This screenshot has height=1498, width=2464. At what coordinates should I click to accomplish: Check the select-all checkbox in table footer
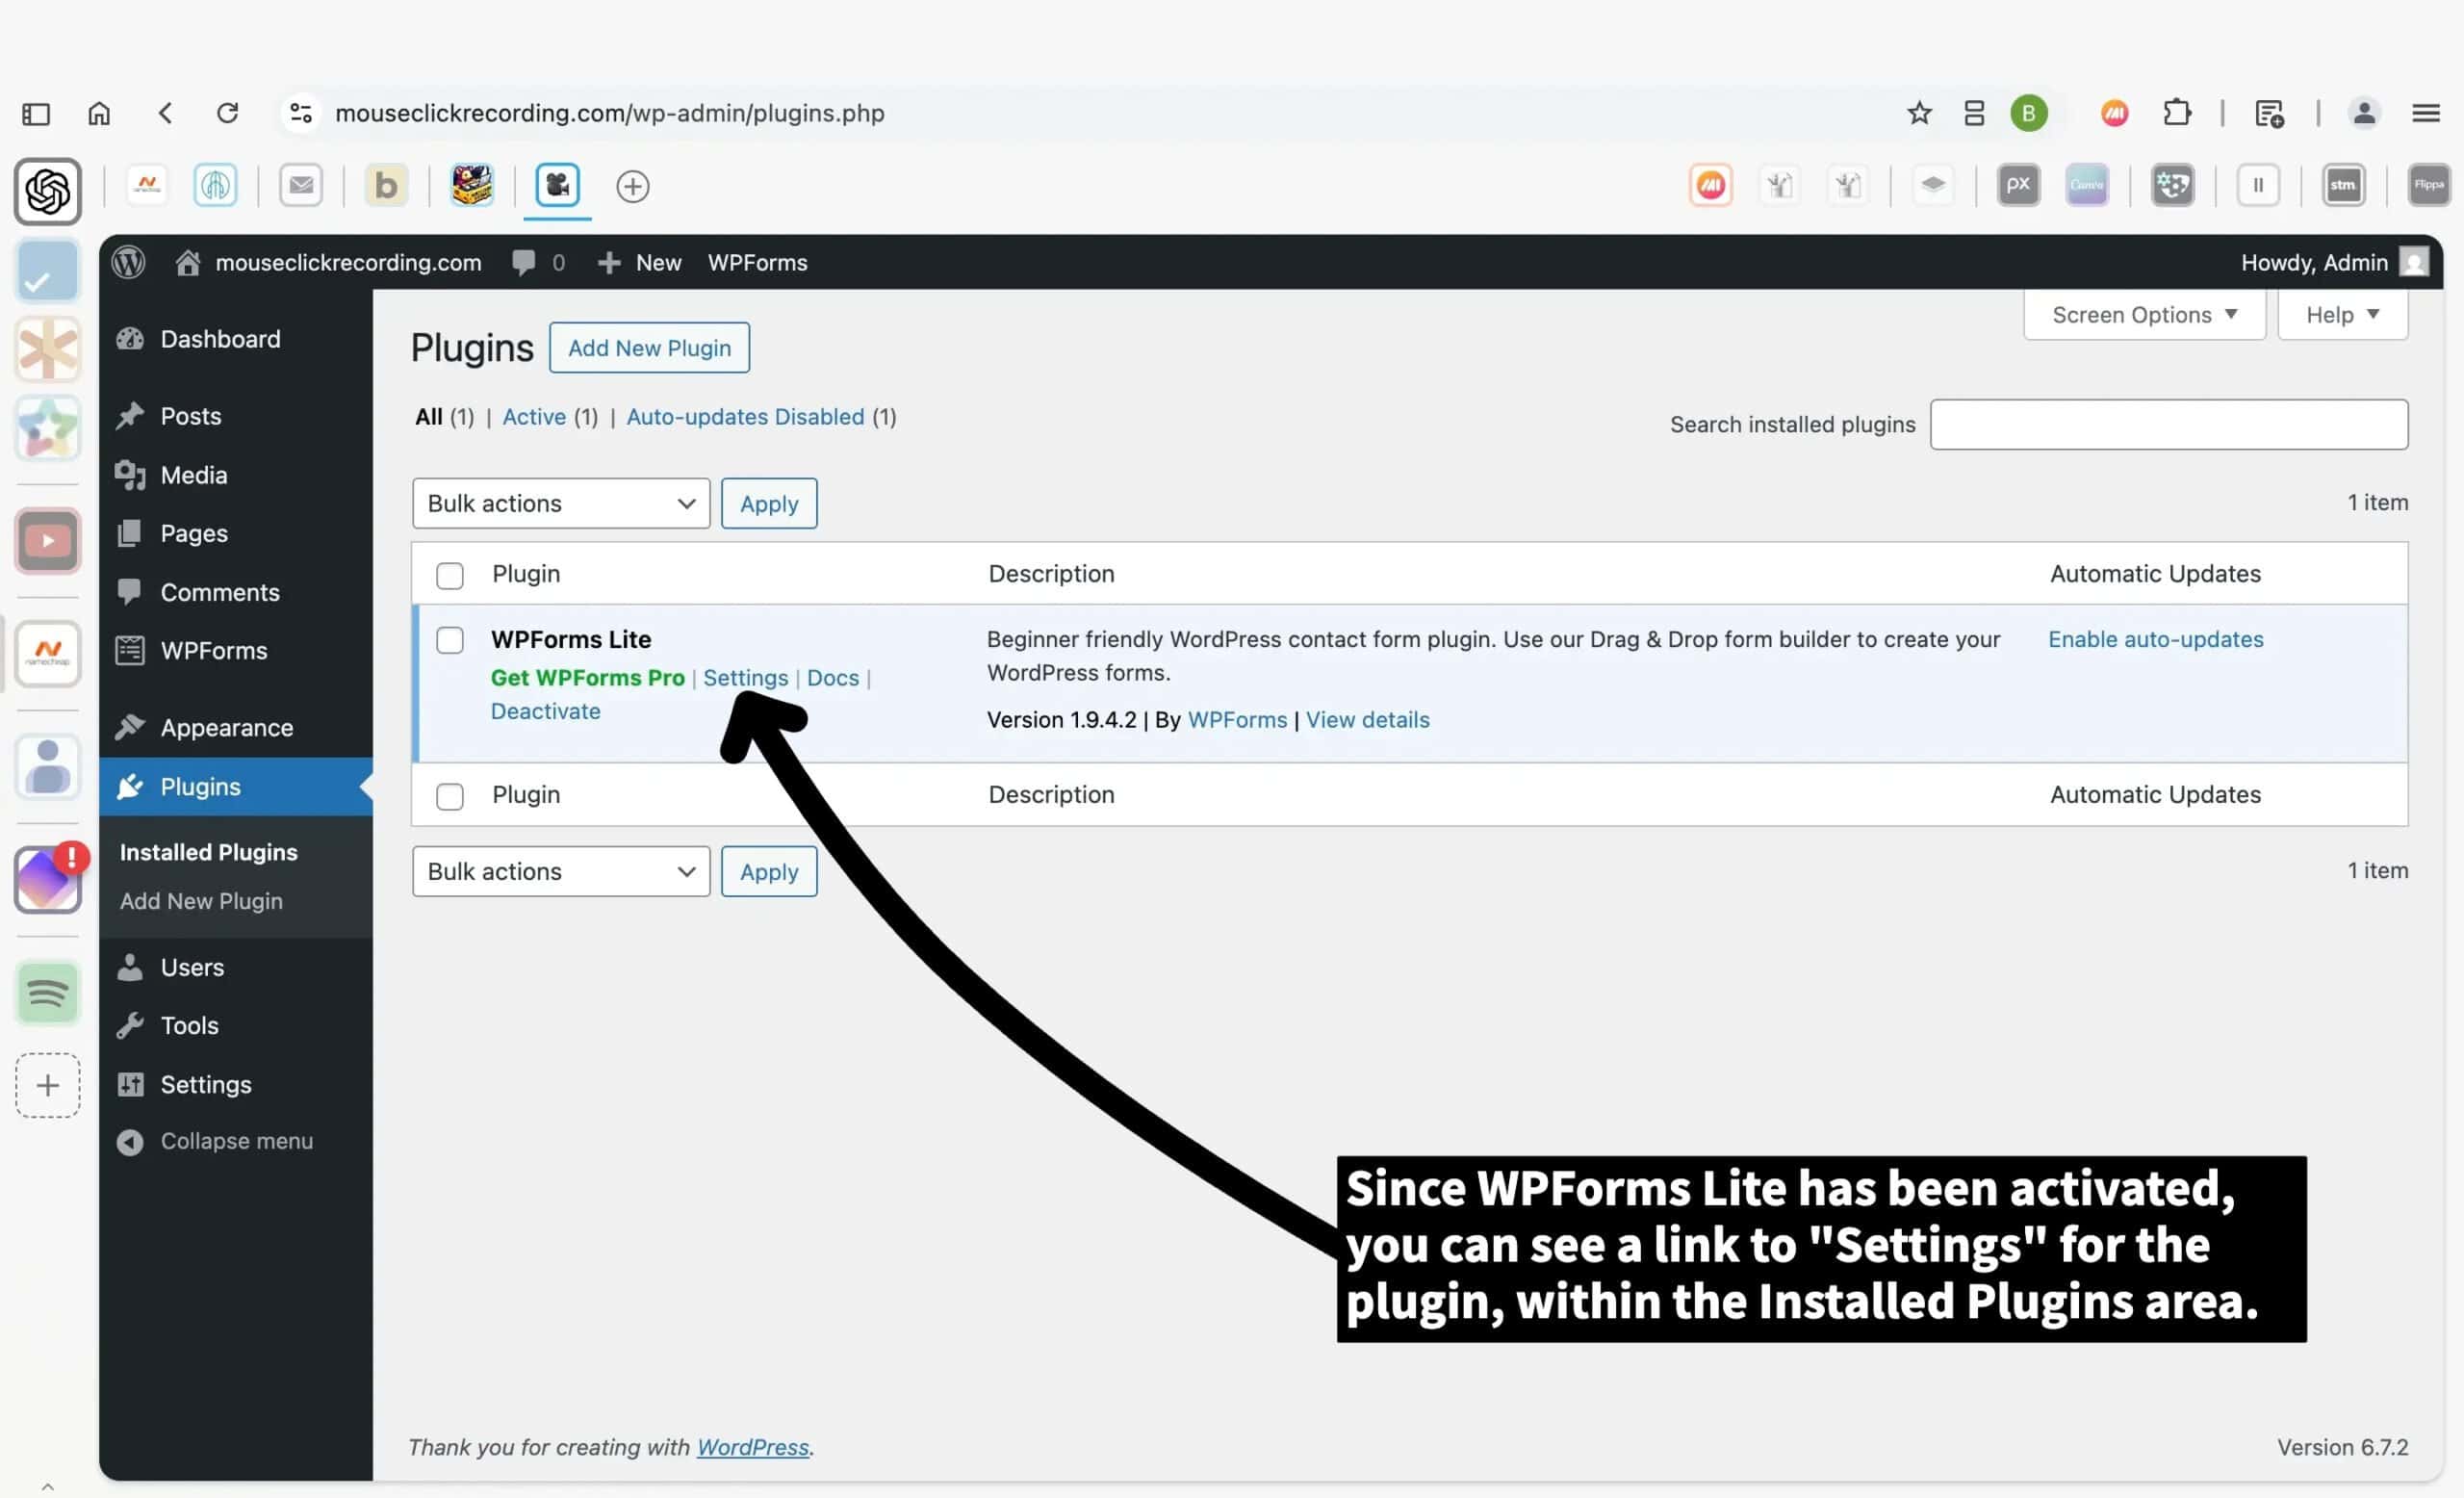tap(450, 796)
